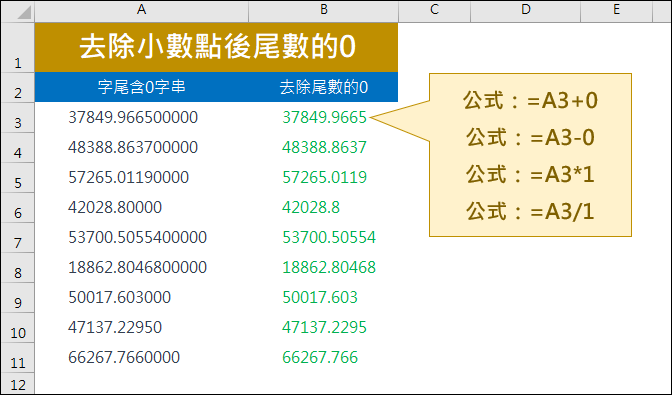672x395 pixels.
Task: Select cell with 66267.7660000
Action: 141,357
